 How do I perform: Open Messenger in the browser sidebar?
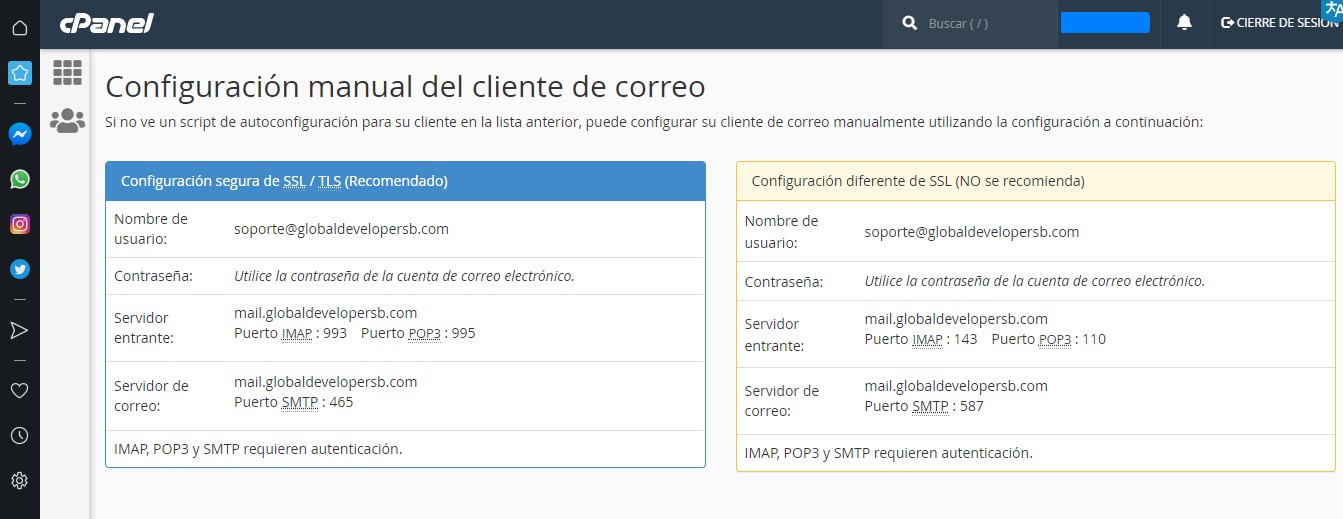click(19, 133)
